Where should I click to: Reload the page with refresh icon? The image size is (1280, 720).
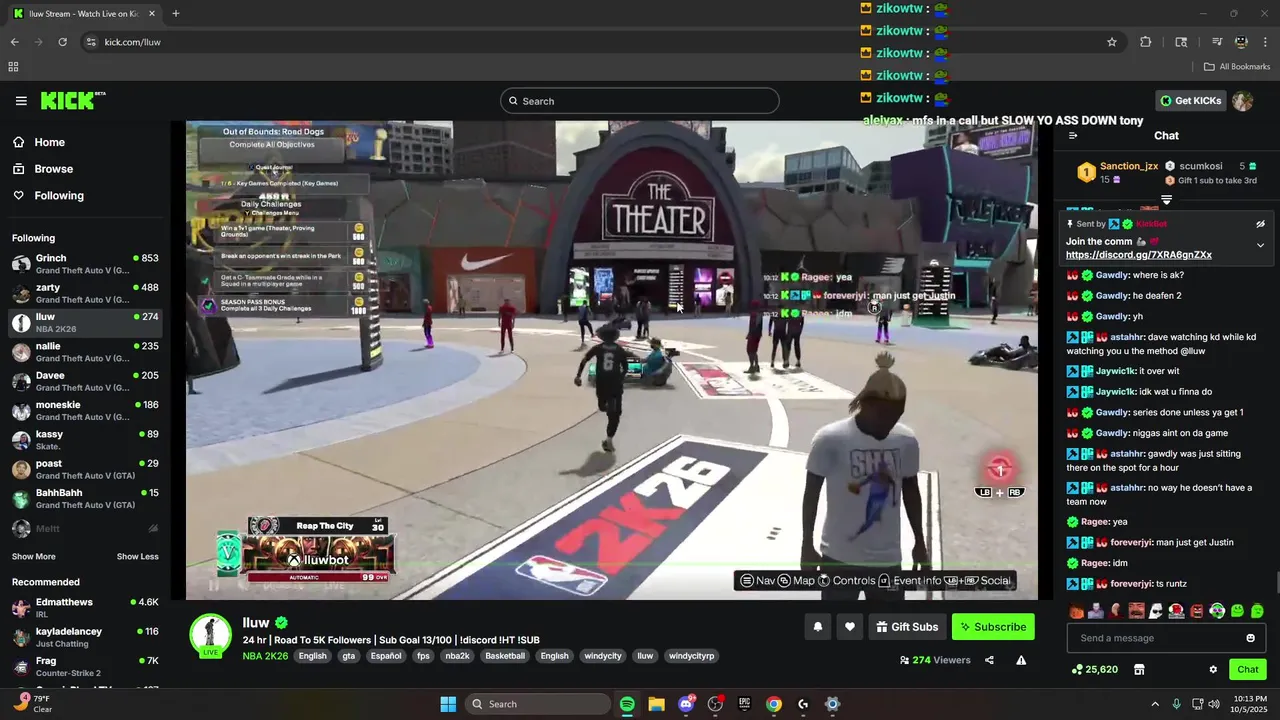(x=62, y=42)
